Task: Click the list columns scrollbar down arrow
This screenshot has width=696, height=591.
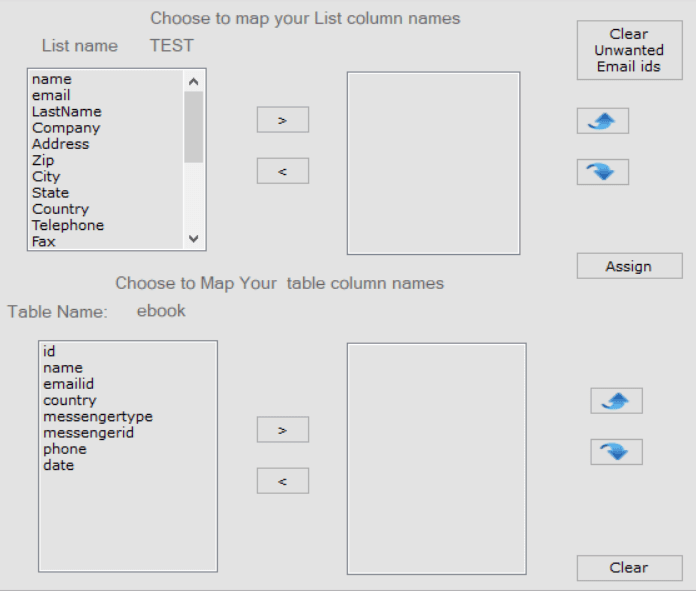Action: click(194, 238)
